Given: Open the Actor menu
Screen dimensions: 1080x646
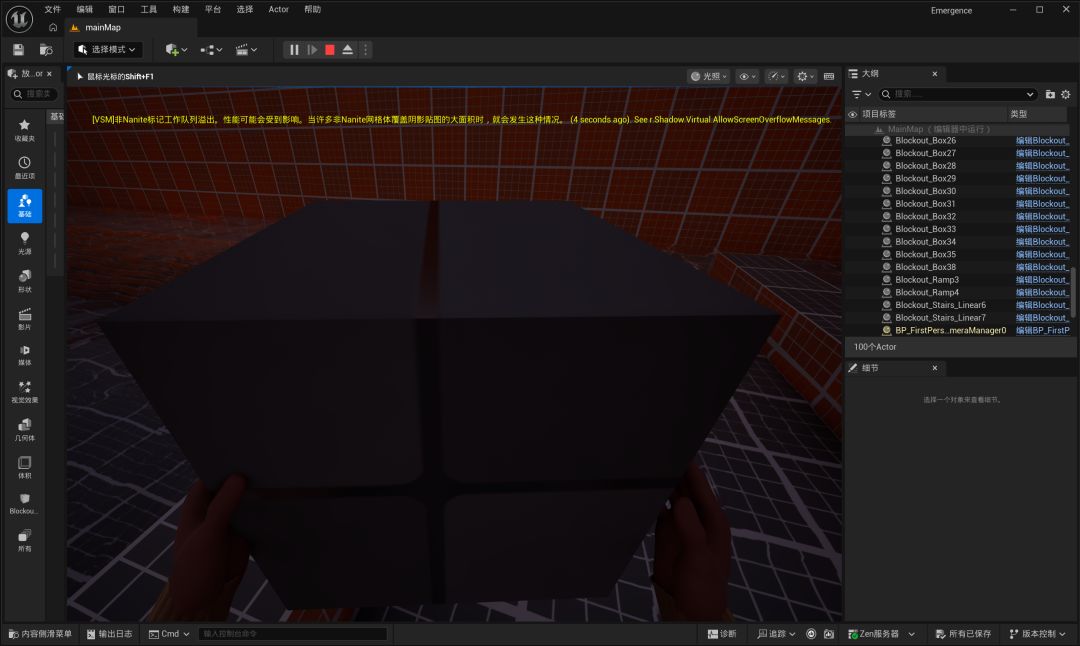Looking at the screenshot, I should pos(278,10).
